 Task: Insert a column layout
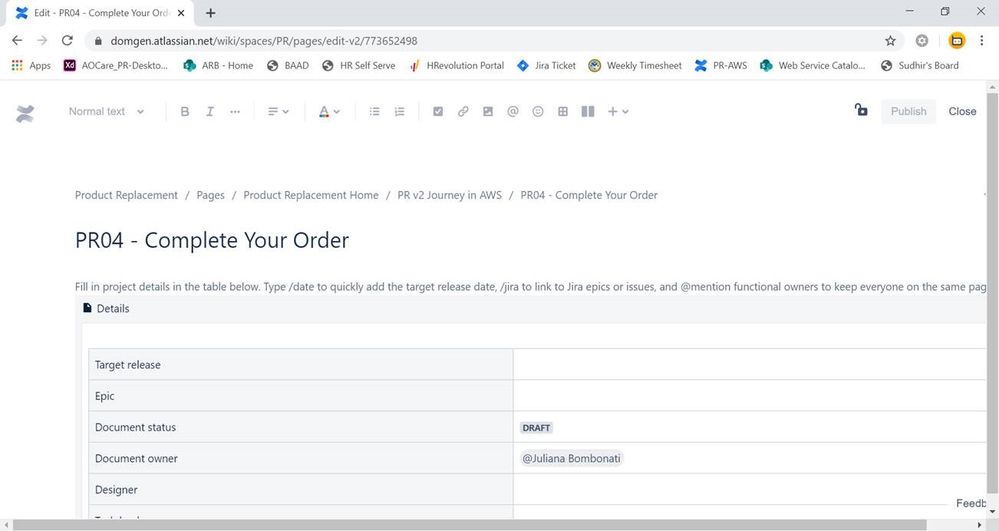click(x=588, y=112)
